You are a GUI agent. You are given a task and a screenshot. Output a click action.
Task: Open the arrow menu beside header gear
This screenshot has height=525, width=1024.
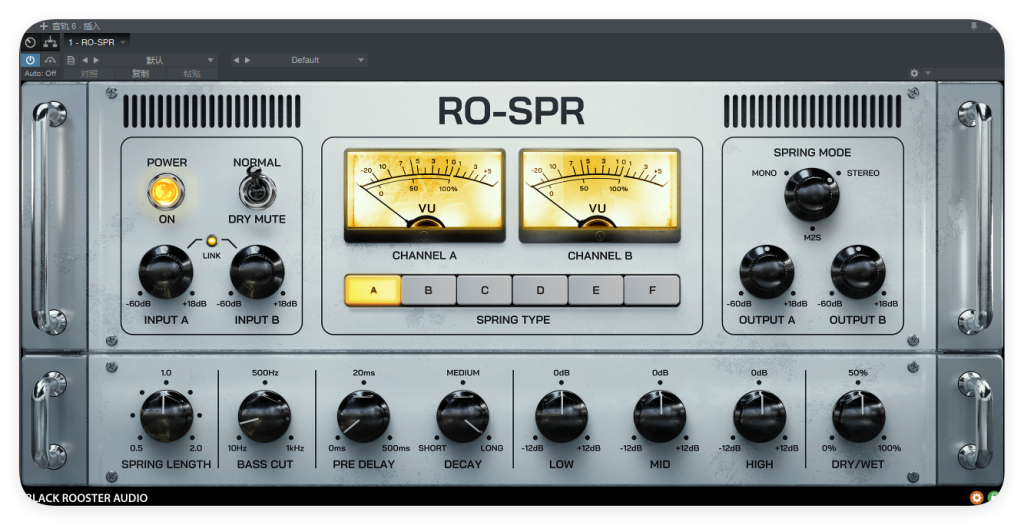tap(927, 73)
